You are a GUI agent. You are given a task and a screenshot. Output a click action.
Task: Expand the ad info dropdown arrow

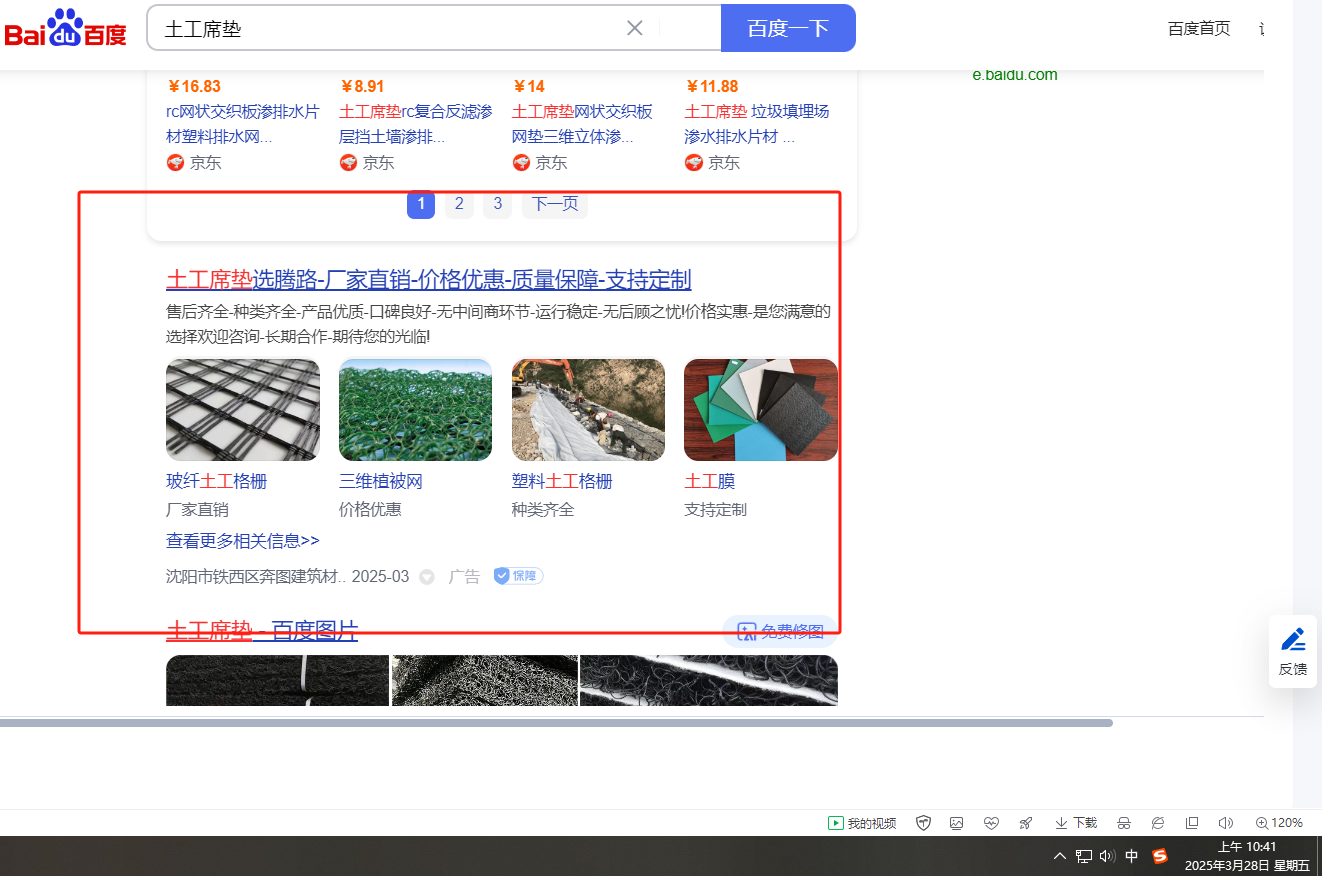pos(427,577)
